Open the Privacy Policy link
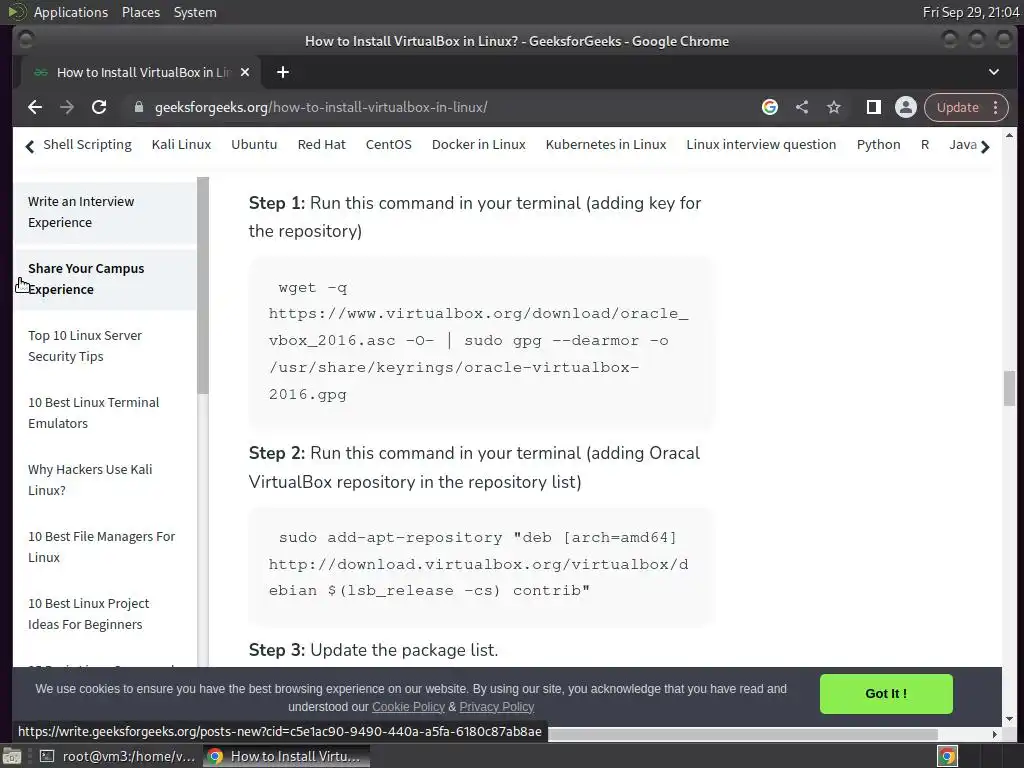This screenshot has width=1024, height=768. pyautogui.click(x=496, y=707)
